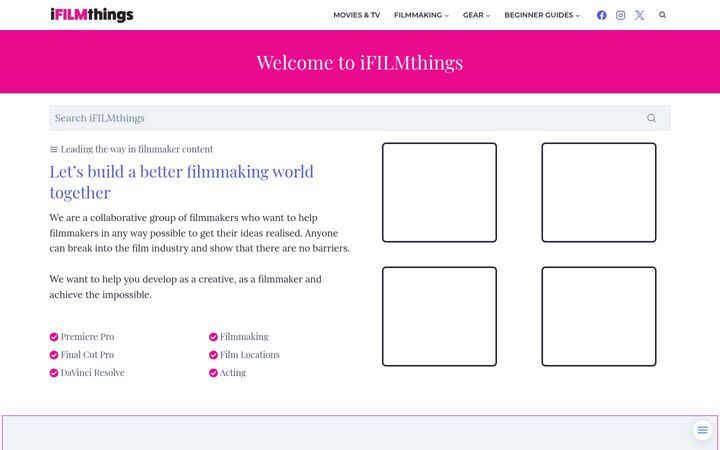The image size is (720, 450).
Task: Click checkmark icon beside Filmmaking
Action: click(213, 337)
